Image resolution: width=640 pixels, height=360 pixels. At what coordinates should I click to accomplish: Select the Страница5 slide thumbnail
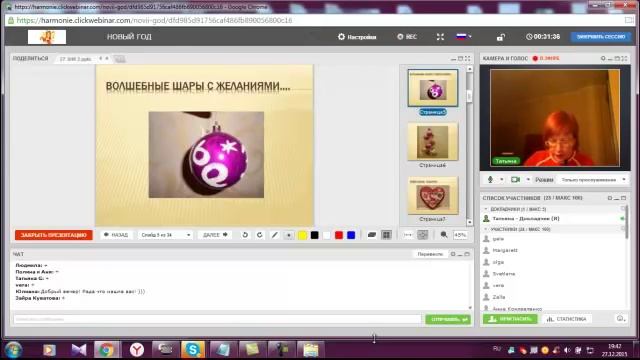(433, 88)
